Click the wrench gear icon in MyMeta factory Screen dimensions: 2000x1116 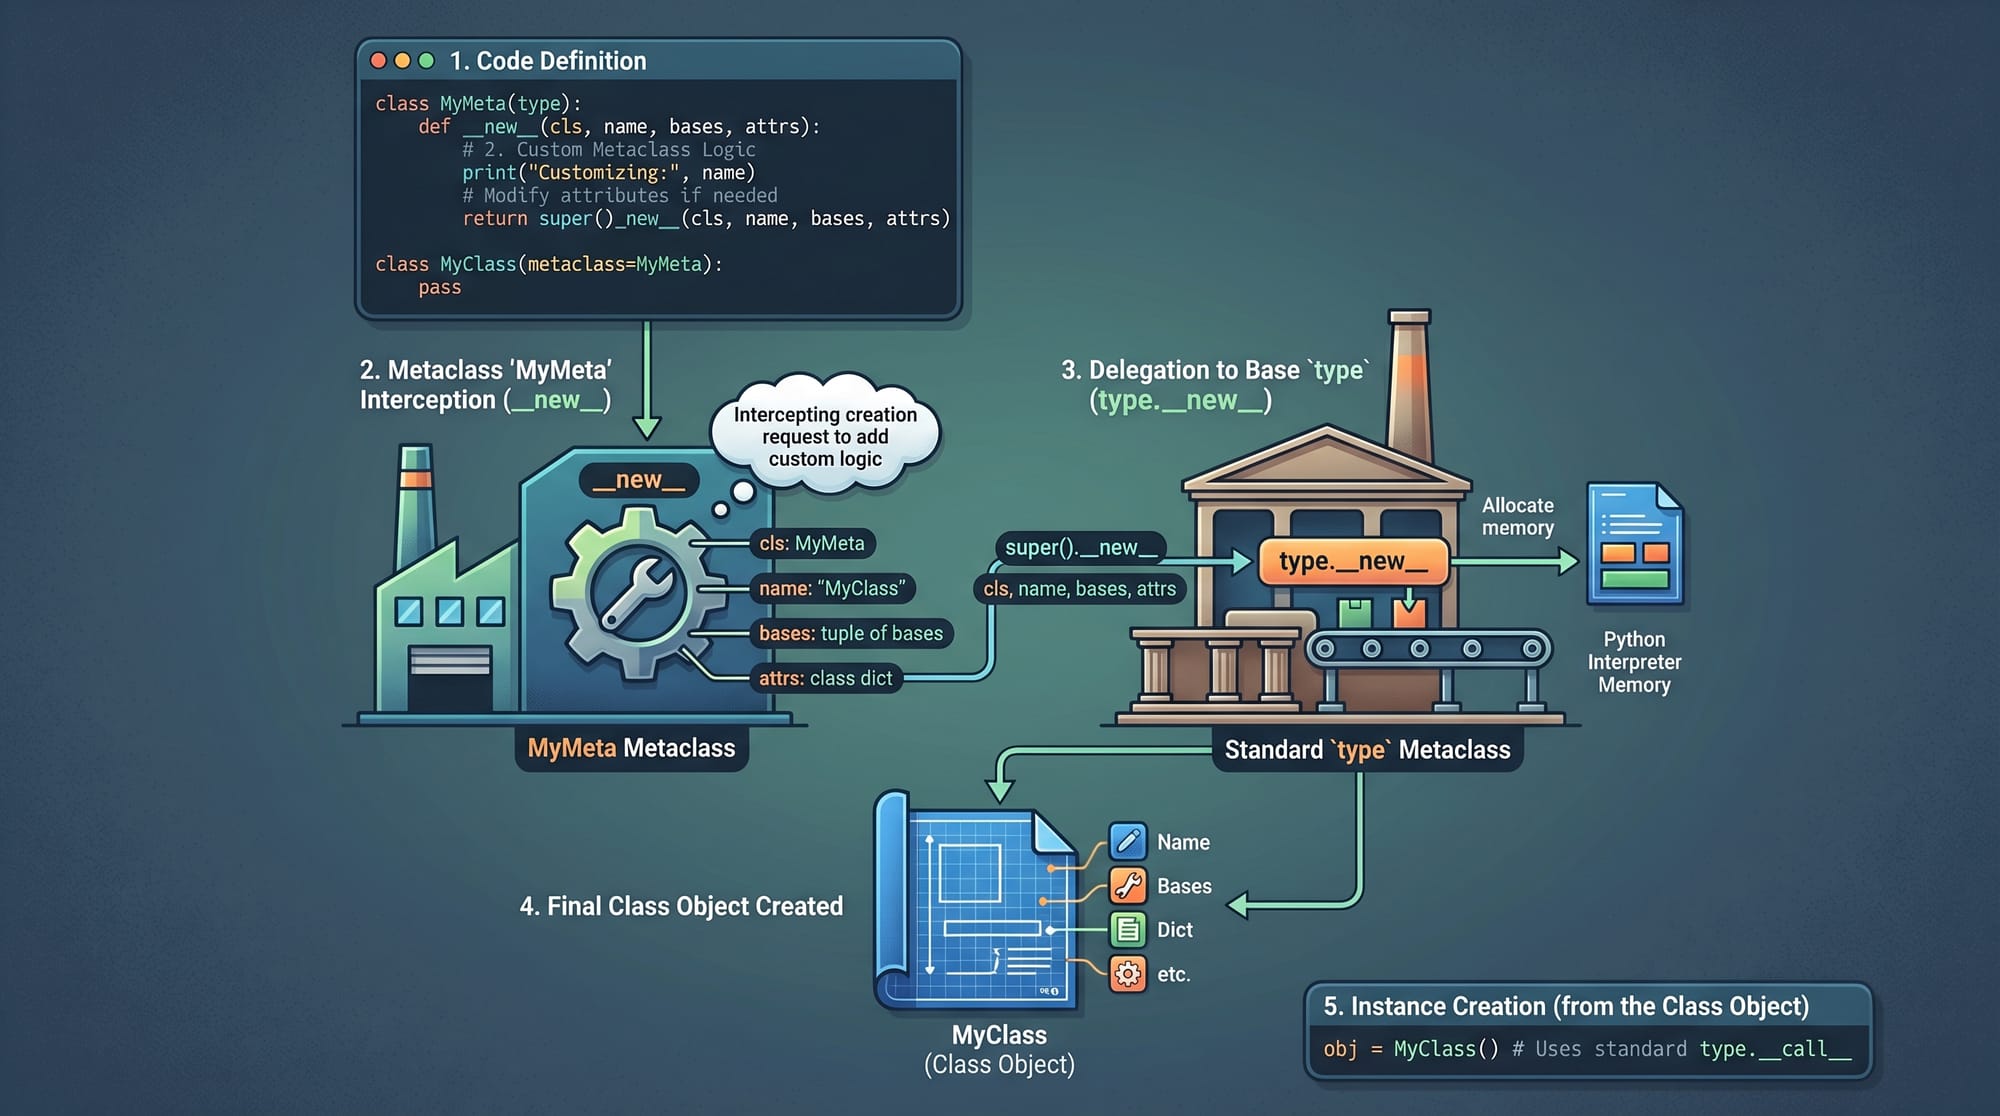click(637, 592)
